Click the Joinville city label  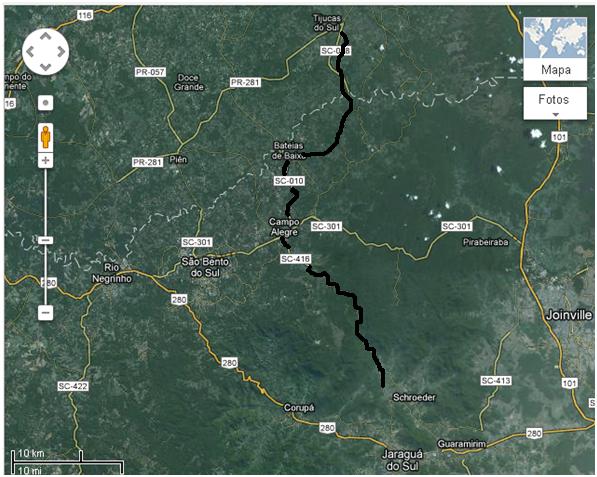tap(569, 315)
